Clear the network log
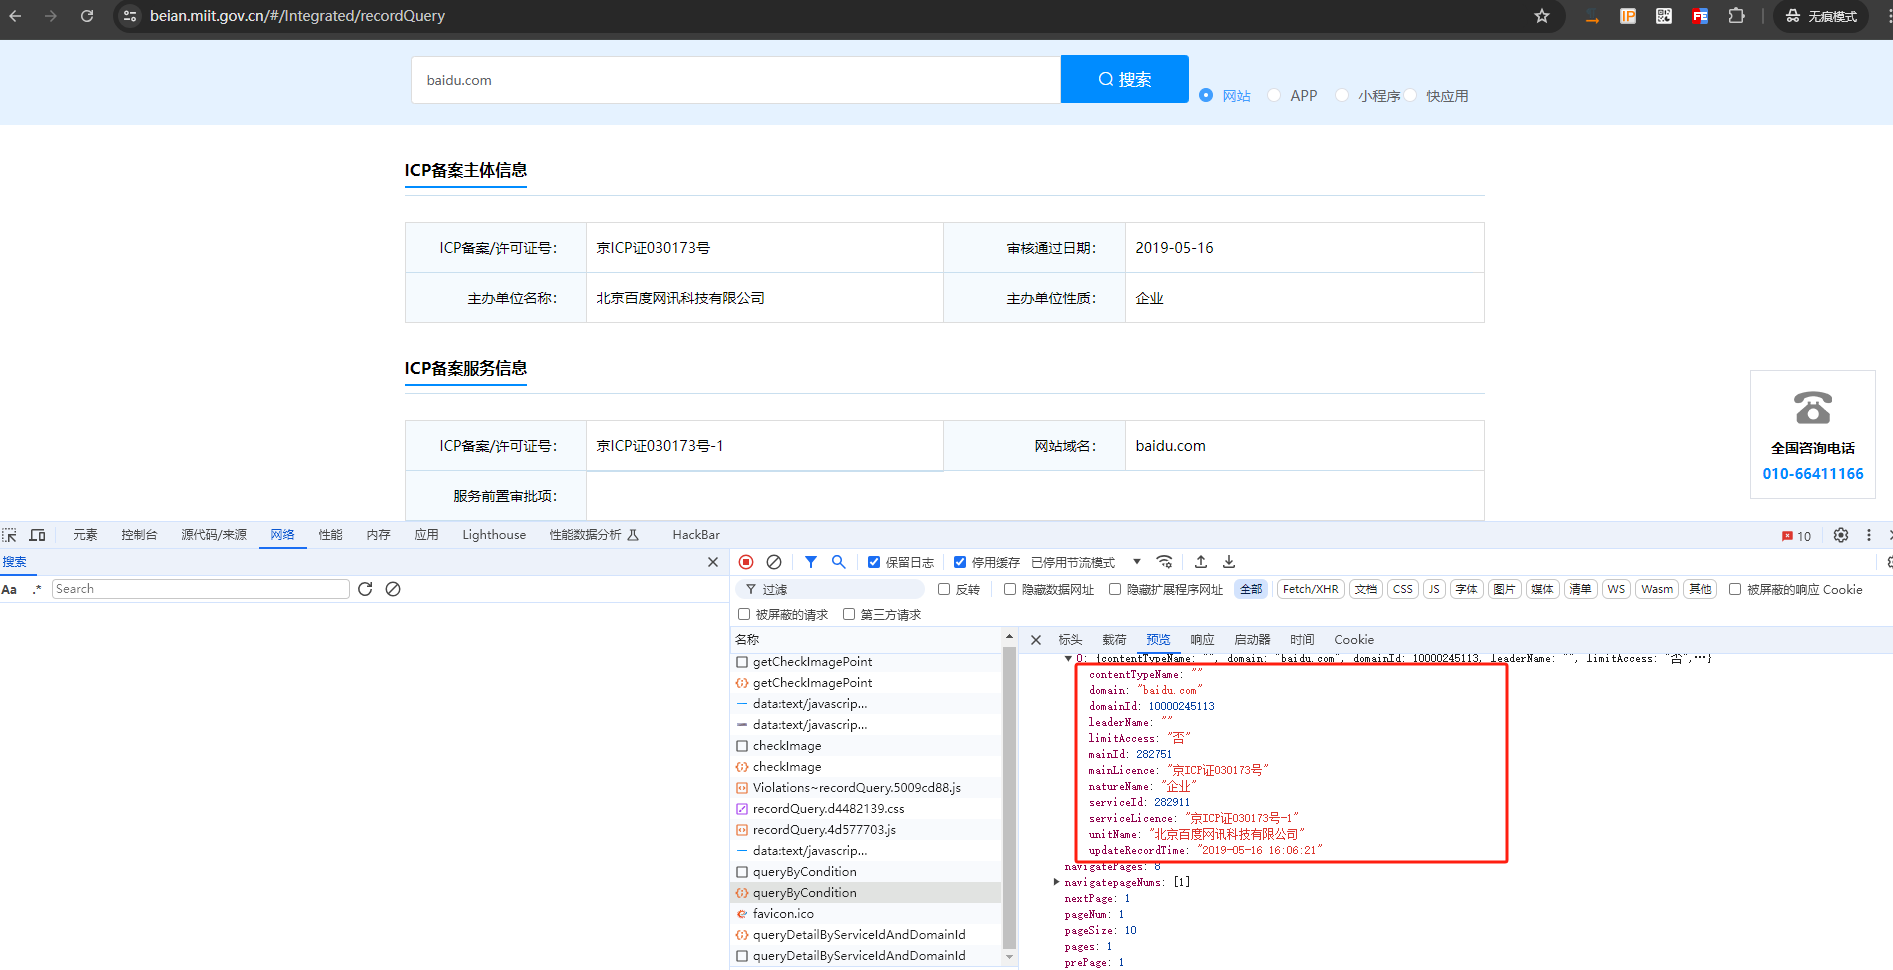Screen dimensions: 1893x970 pos(774,562)
